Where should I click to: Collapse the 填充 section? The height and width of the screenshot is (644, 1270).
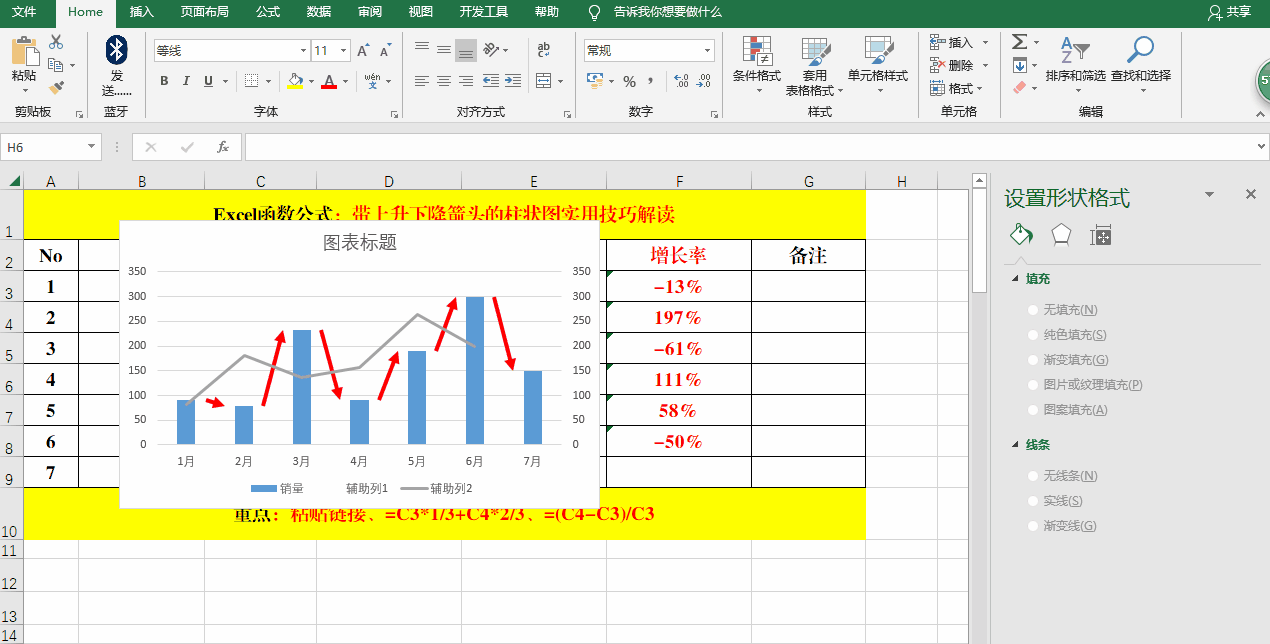pyautogui.click(x=1017, y=279)
